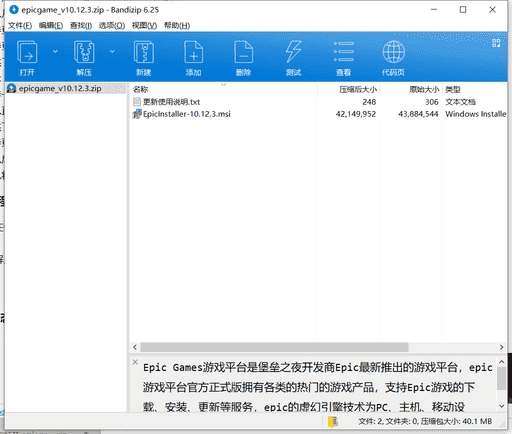Sort by the Name (名称) column header
This screenshot has height=434, width=512.
tap(140, 89)
